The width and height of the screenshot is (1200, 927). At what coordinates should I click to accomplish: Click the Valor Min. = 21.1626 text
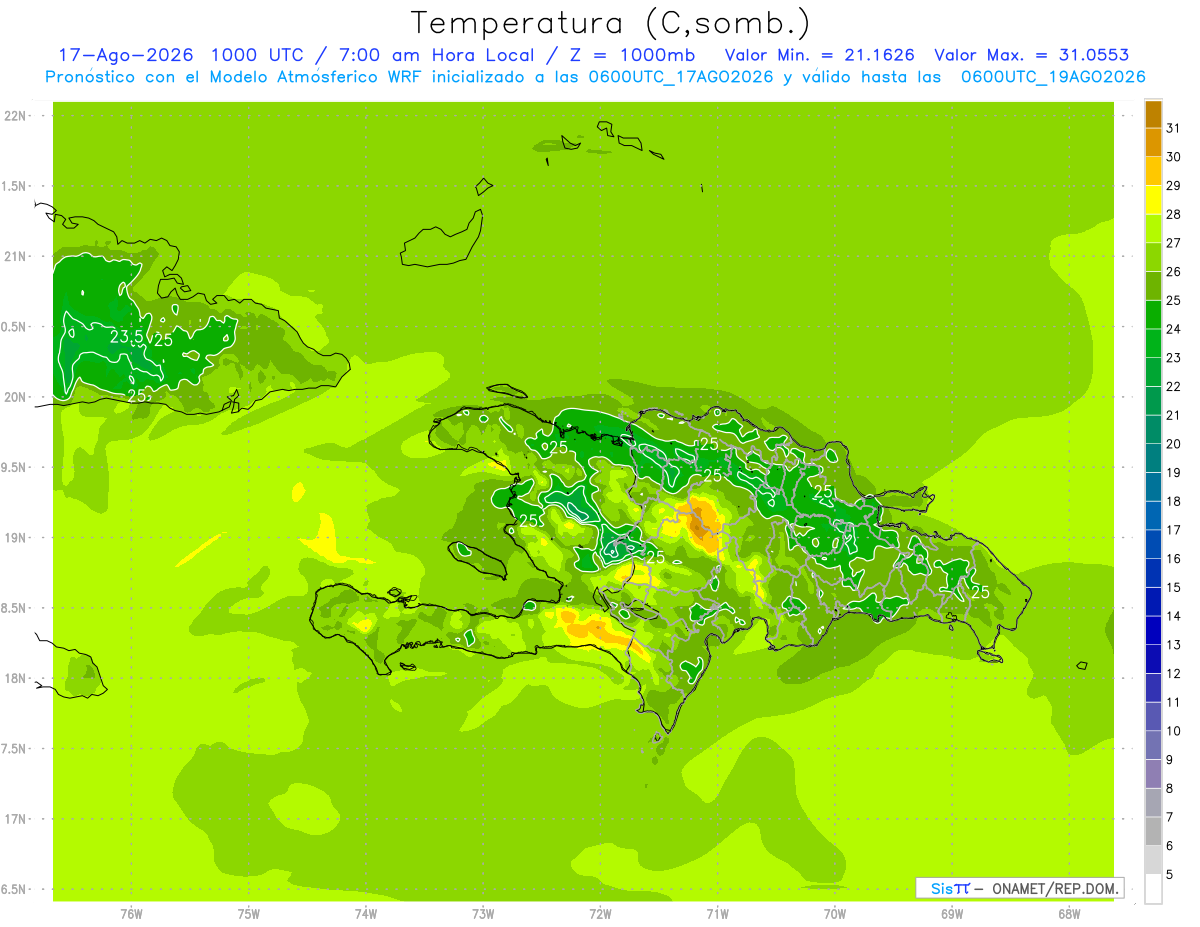(819, 55)
